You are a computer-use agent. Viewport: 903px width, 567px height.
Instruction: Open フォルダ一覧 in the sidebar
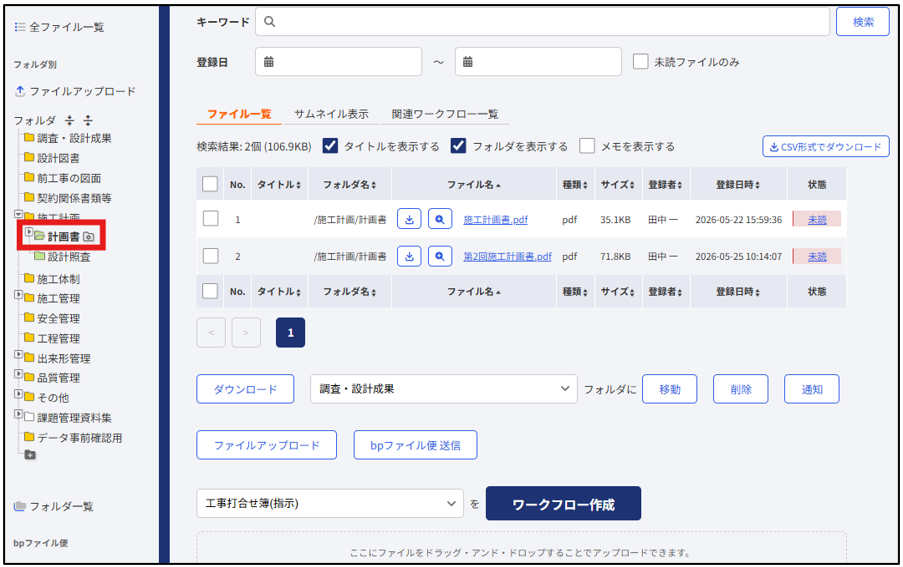coord(61,507)
